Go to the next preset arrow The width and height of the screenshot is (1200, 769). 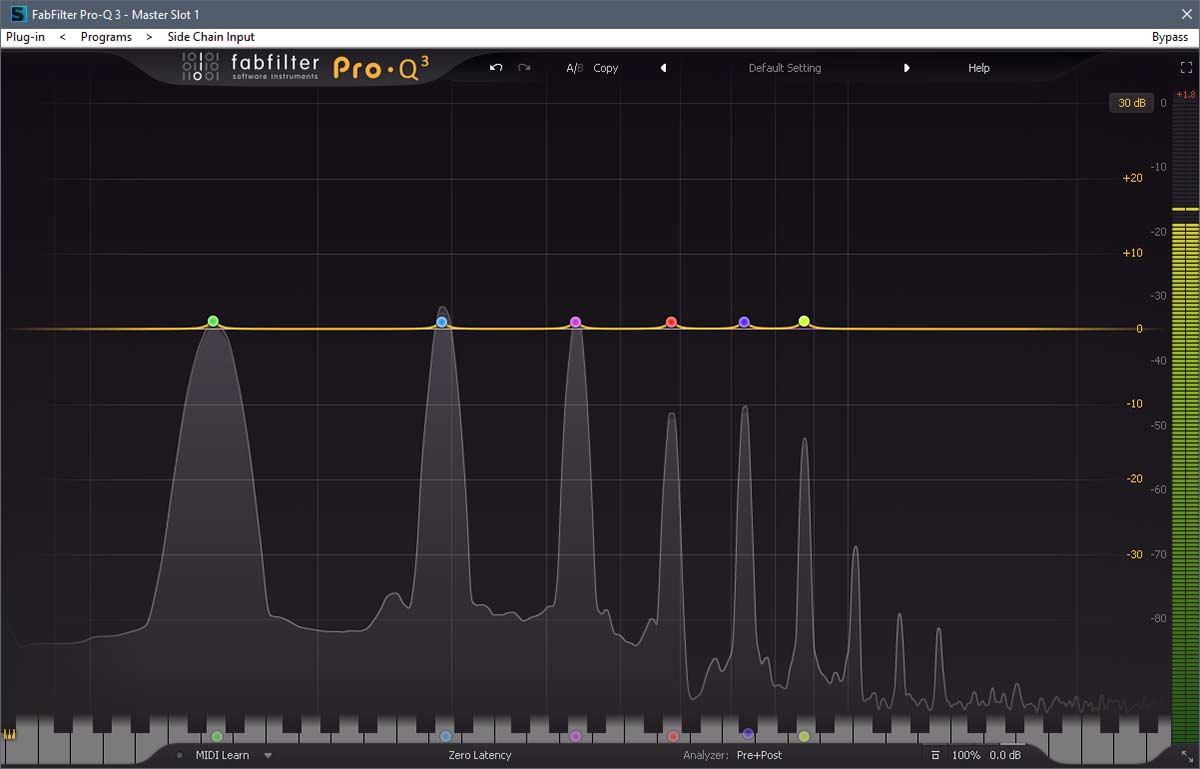(907, 68)
